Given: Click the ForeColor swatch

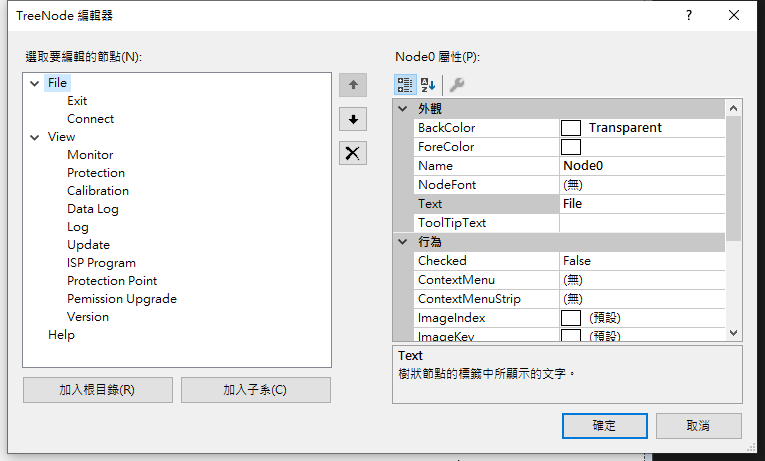Looking at the screenshot, I should click(x=571, y=147).
